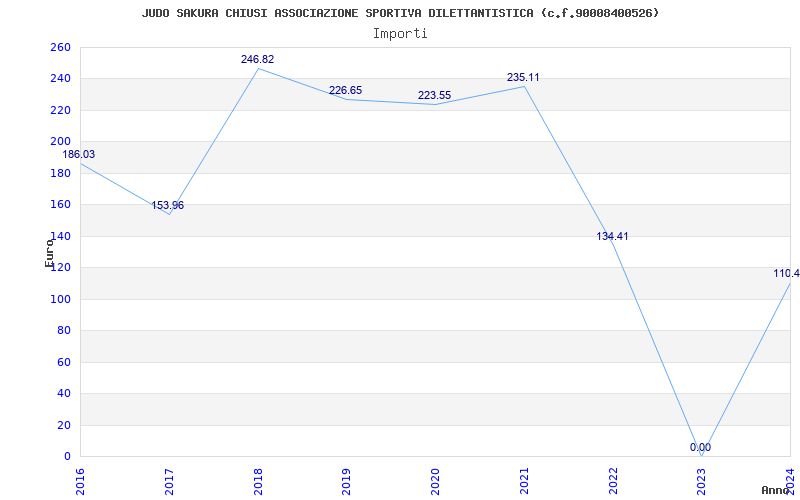Click the 0 y-axis tick label
This screenshot has height=500, width=800.
tap(67, 457)
